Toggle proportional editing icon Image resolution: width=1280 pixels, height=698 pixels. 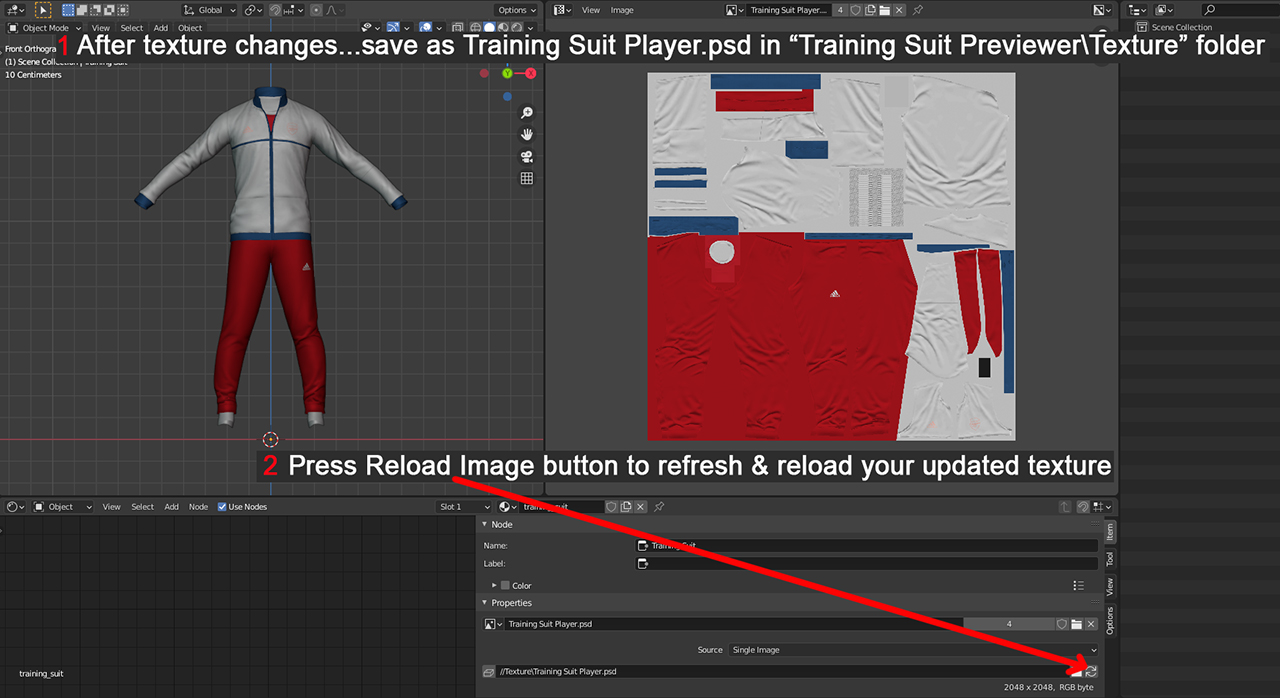pos(316,10)
